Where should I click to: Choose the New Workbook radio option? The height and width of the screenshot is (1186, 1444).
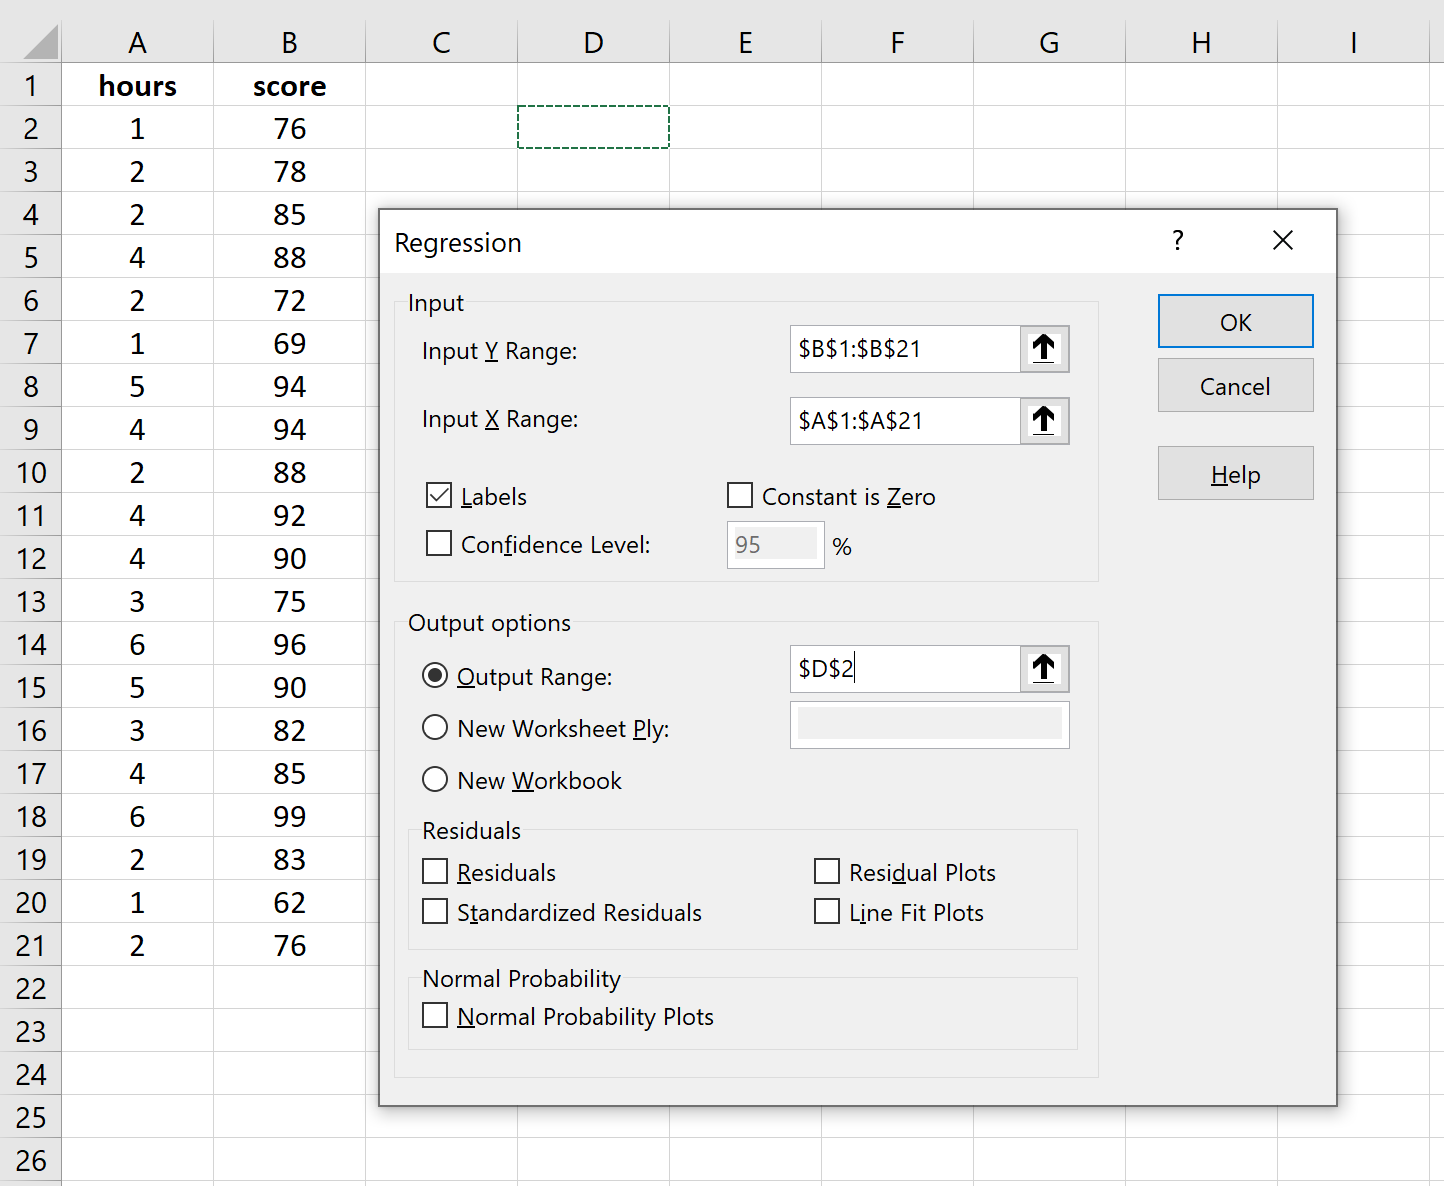435,780
